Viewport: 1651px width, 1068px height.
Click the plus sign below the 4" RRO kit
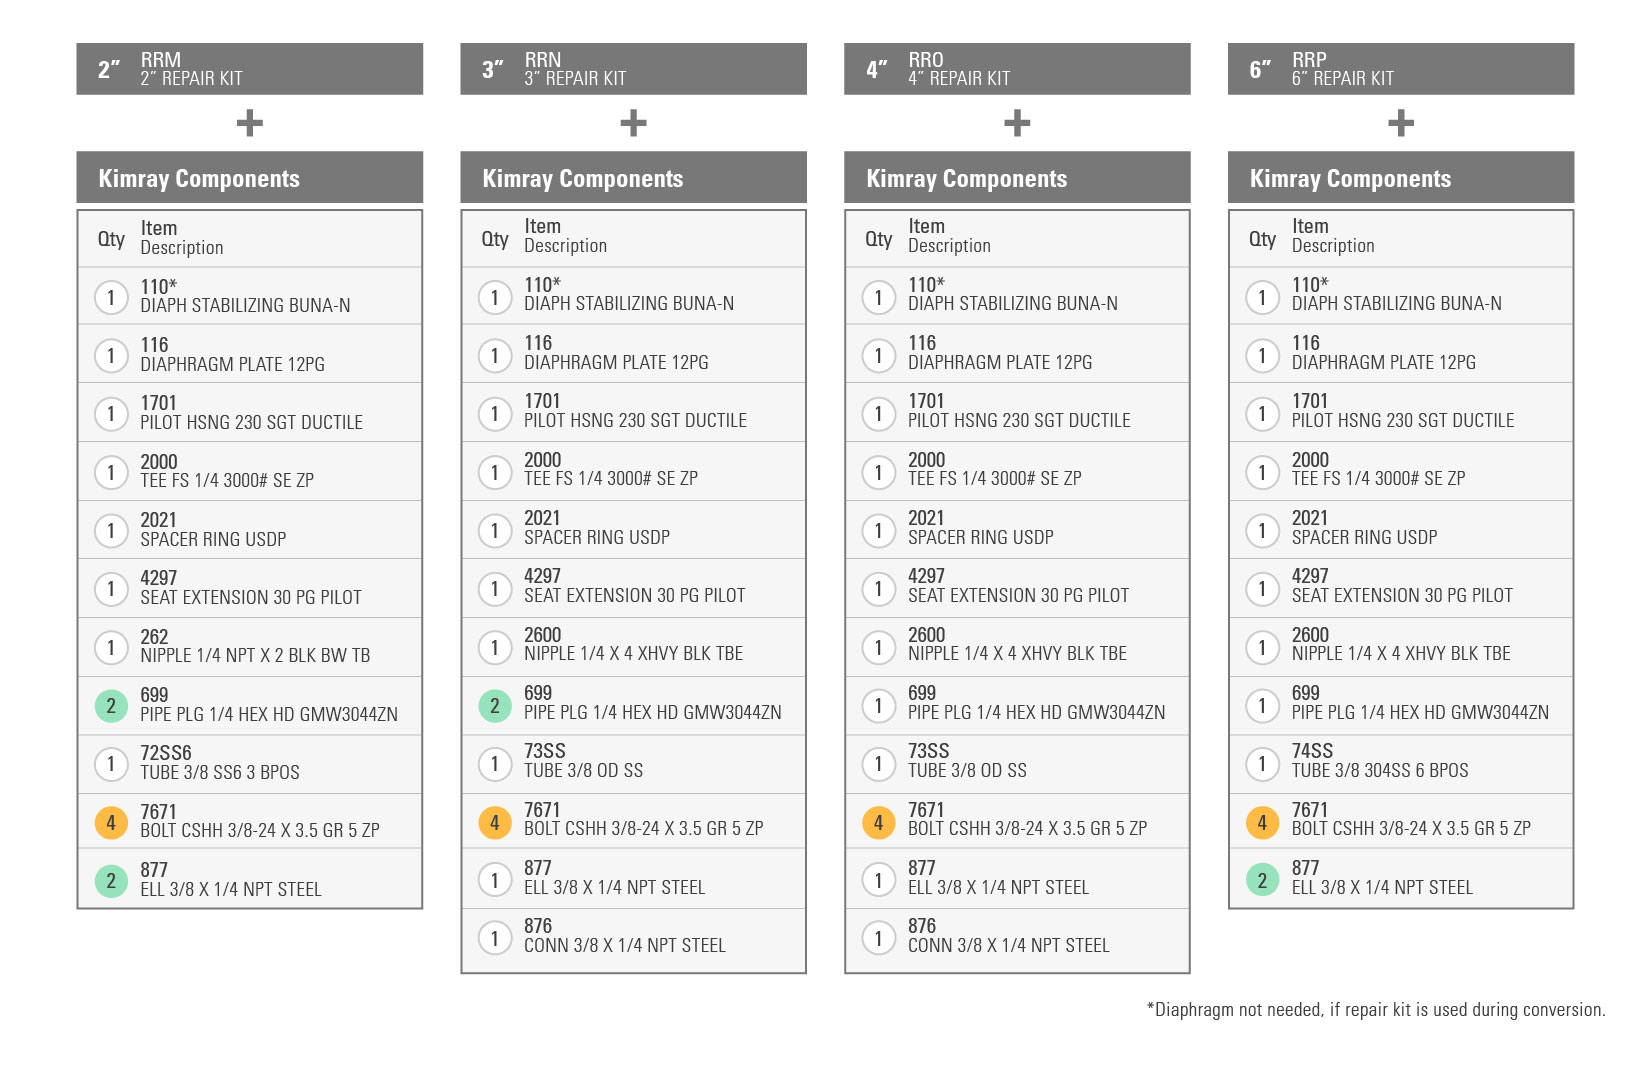(x=1017, y=124)
